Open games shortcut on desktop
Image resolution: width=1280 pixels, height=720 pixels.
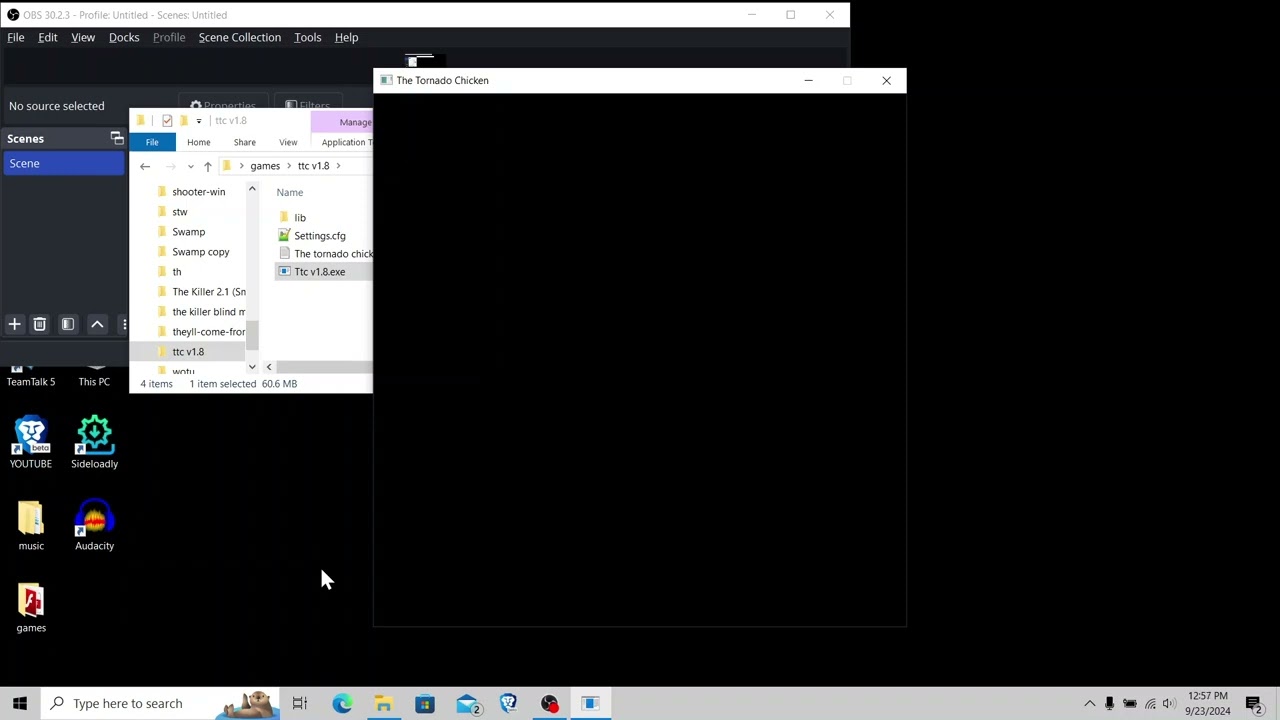click(x=31, y=607)
